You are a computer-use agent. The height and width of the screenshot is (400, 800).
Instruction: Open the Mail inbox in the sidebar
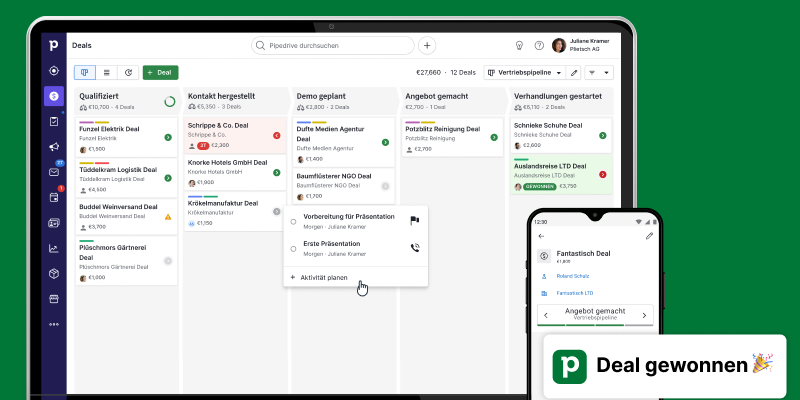pos(54,172)
